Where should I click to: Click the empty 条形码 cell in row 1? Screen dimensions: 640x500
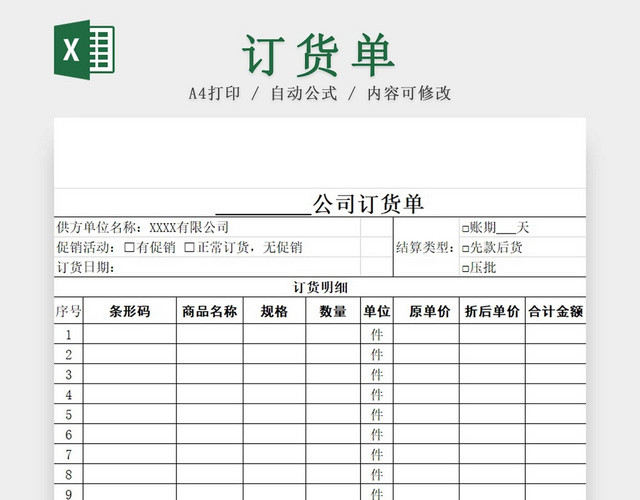click(130, 334)
